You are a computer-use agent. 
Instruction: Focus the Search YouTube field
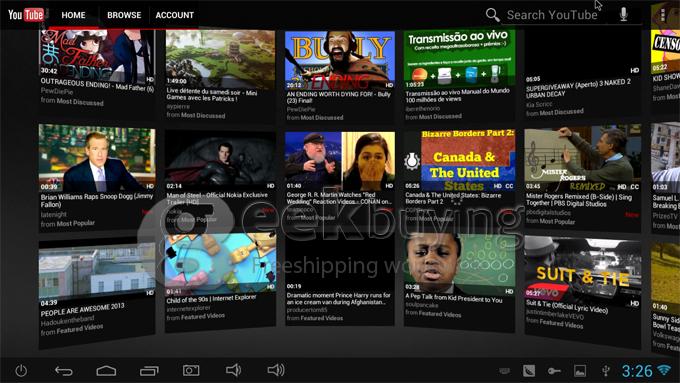tap(552, 15)
